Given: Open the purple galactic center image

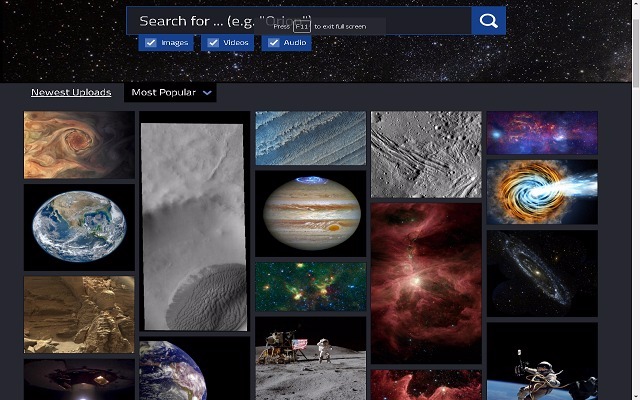Looking at the screenshot, I should click(x=541, y=132).
